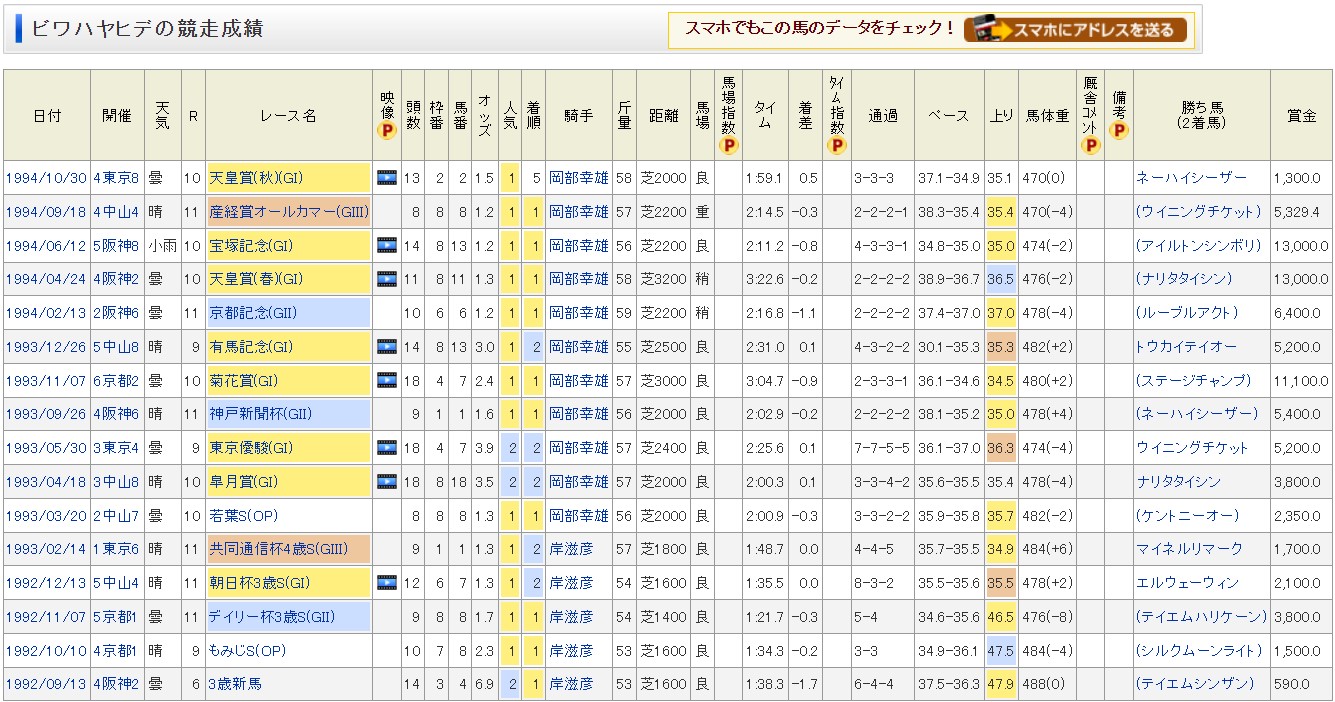Screen dimensions: 1335x702
Task: Open winner horse ネーハイシーザー link
Action: 1191,178
